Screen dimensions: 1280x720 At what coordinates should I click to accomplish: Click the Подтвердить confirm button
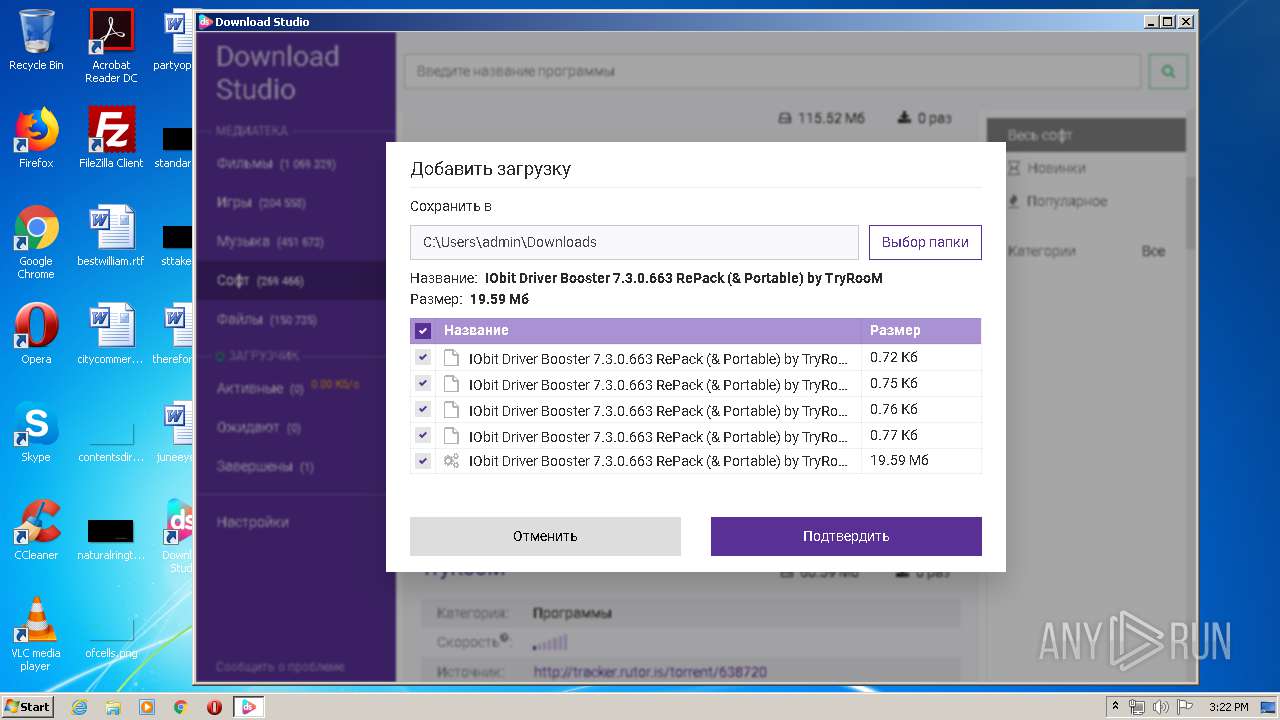pyautogui.click(x=846, y=536)
